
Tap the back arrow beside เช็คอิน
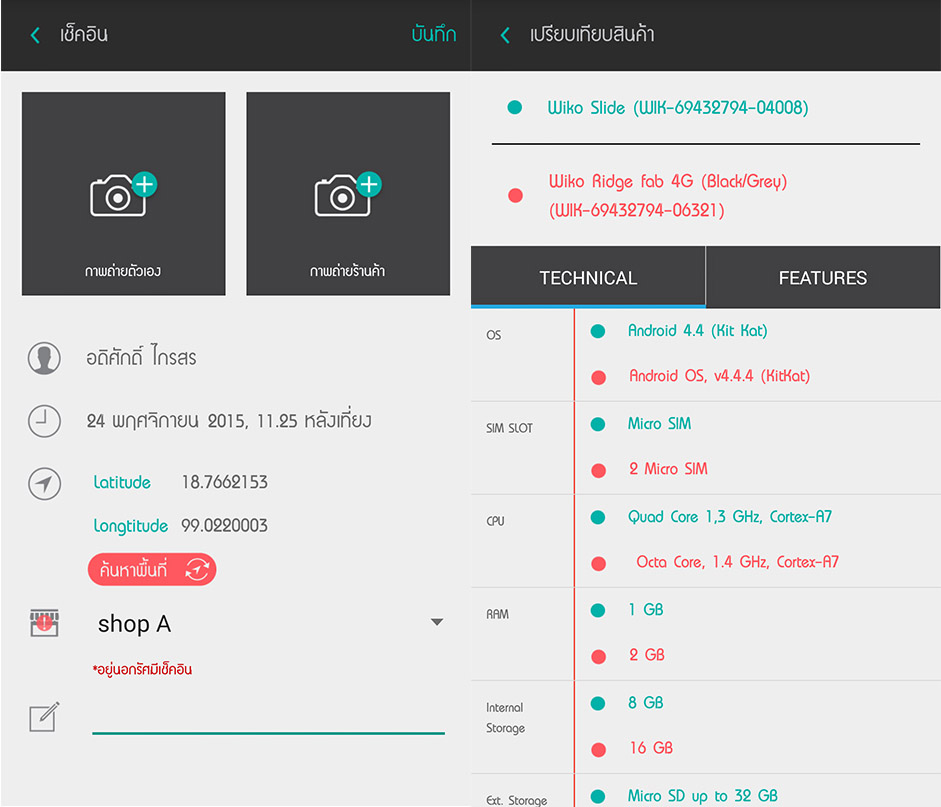(35, 35)
